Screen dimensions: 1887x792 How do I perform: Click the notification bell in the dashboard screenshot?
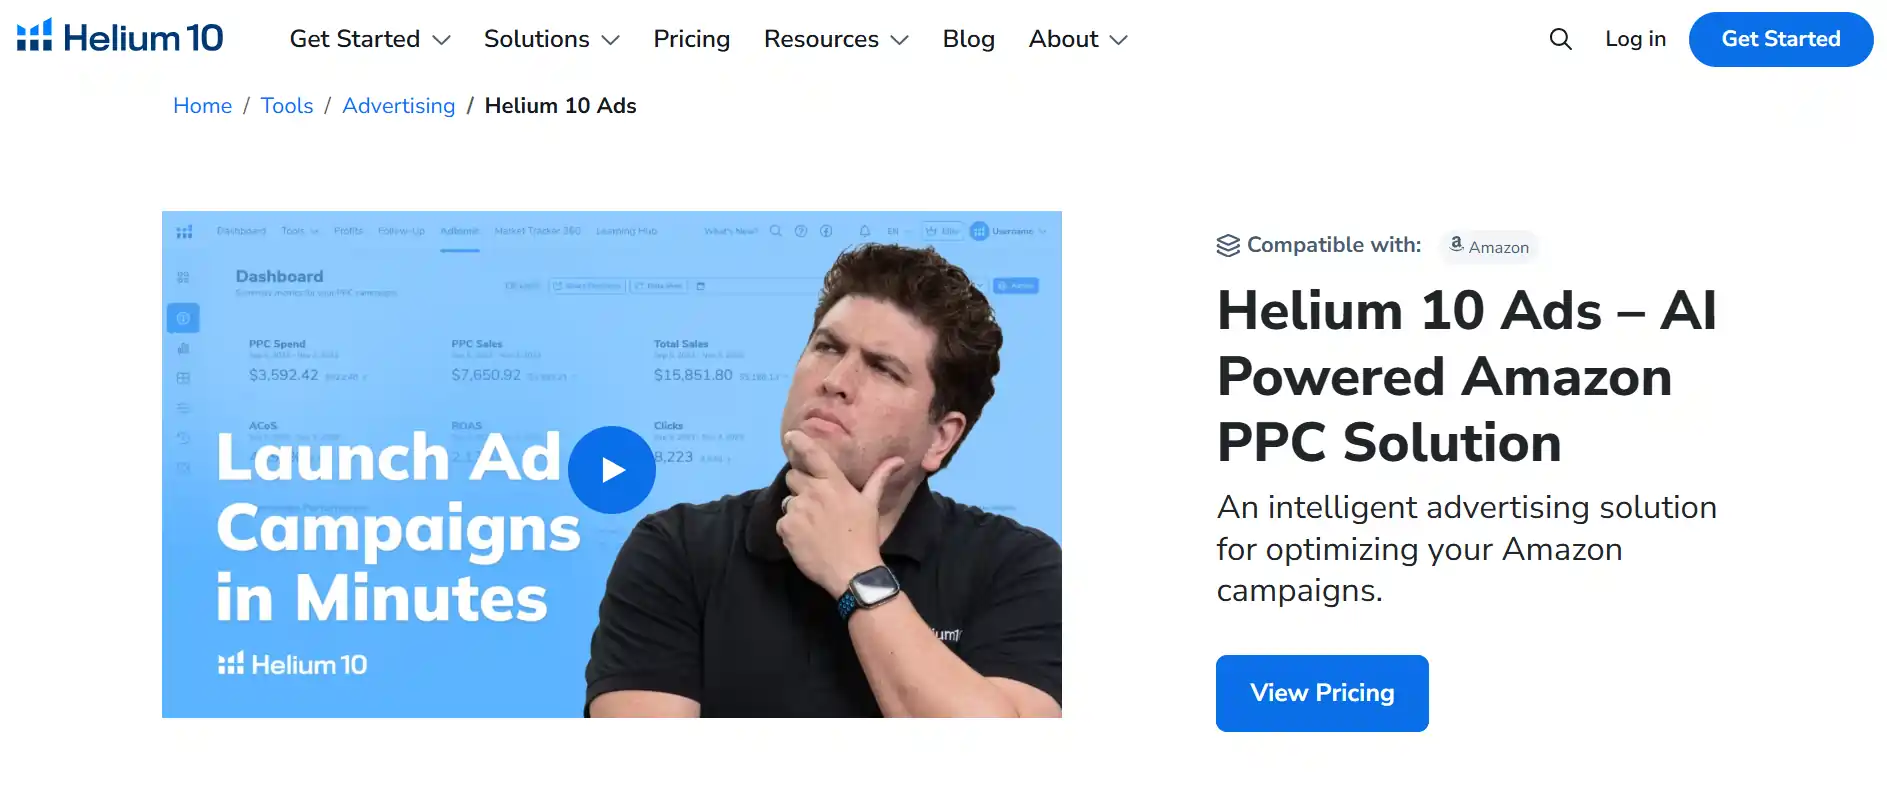(864, 231)
